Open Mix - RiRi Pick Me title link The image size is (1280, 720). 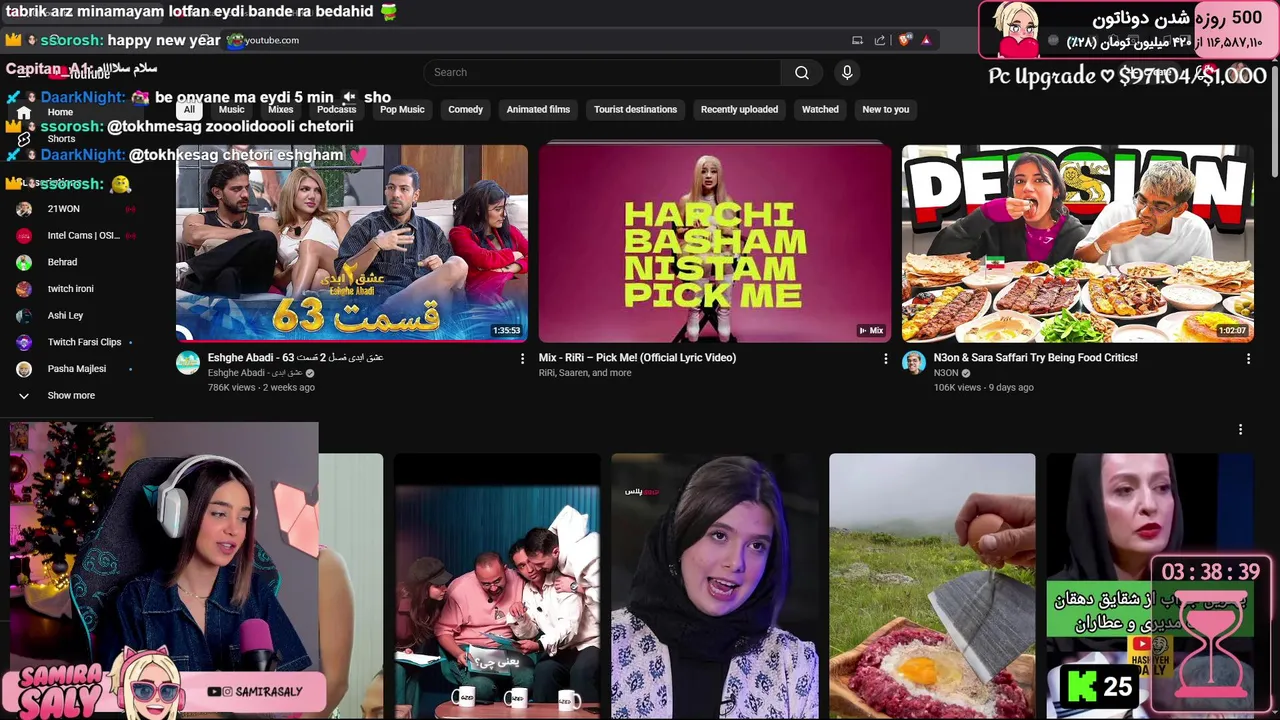[x=637, y=358]
